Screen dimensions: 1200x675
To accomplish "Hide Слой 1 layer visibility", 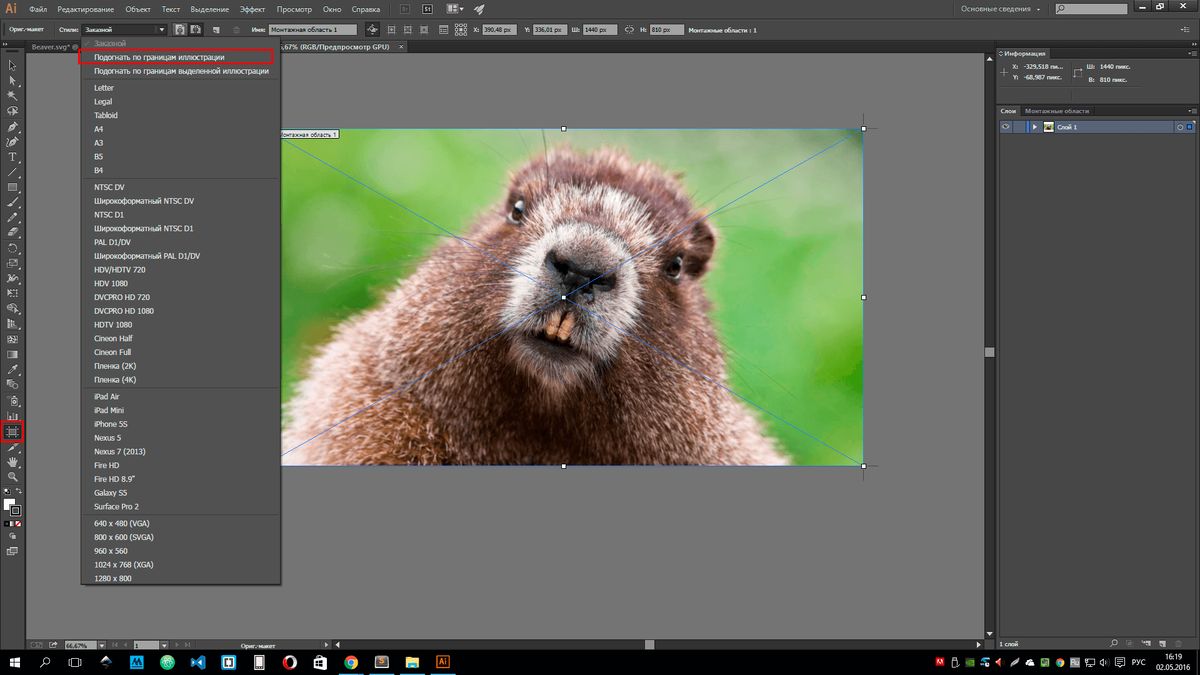I will click(x=1006, y=127).
